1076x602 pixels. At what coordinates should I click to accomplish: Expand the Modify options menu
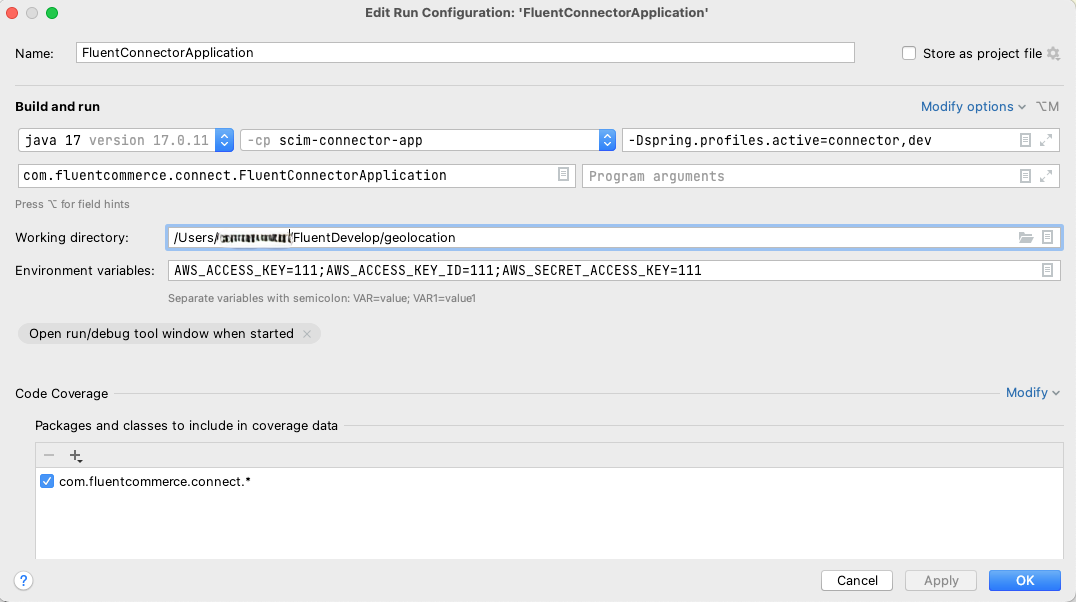[973, 107]
